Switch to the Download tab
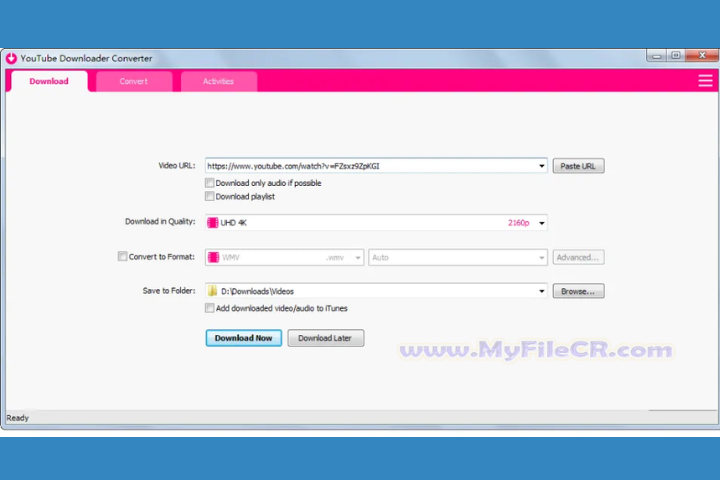 pos(49,81)
